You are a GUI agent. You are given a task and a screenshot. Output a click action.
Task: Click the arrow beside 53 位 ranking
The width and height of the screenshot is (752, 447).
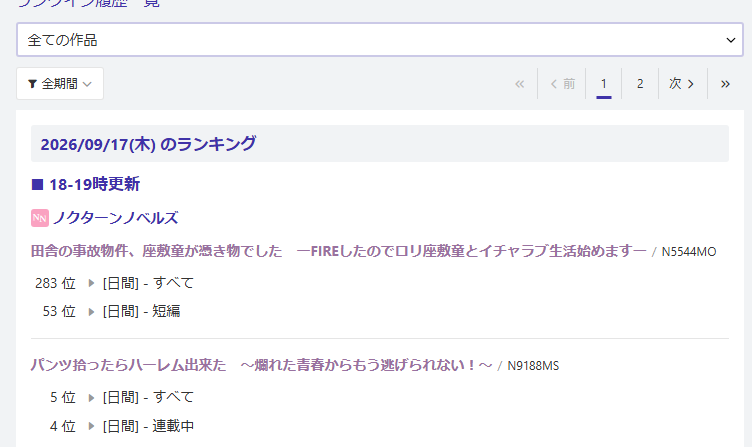(91, 312)
